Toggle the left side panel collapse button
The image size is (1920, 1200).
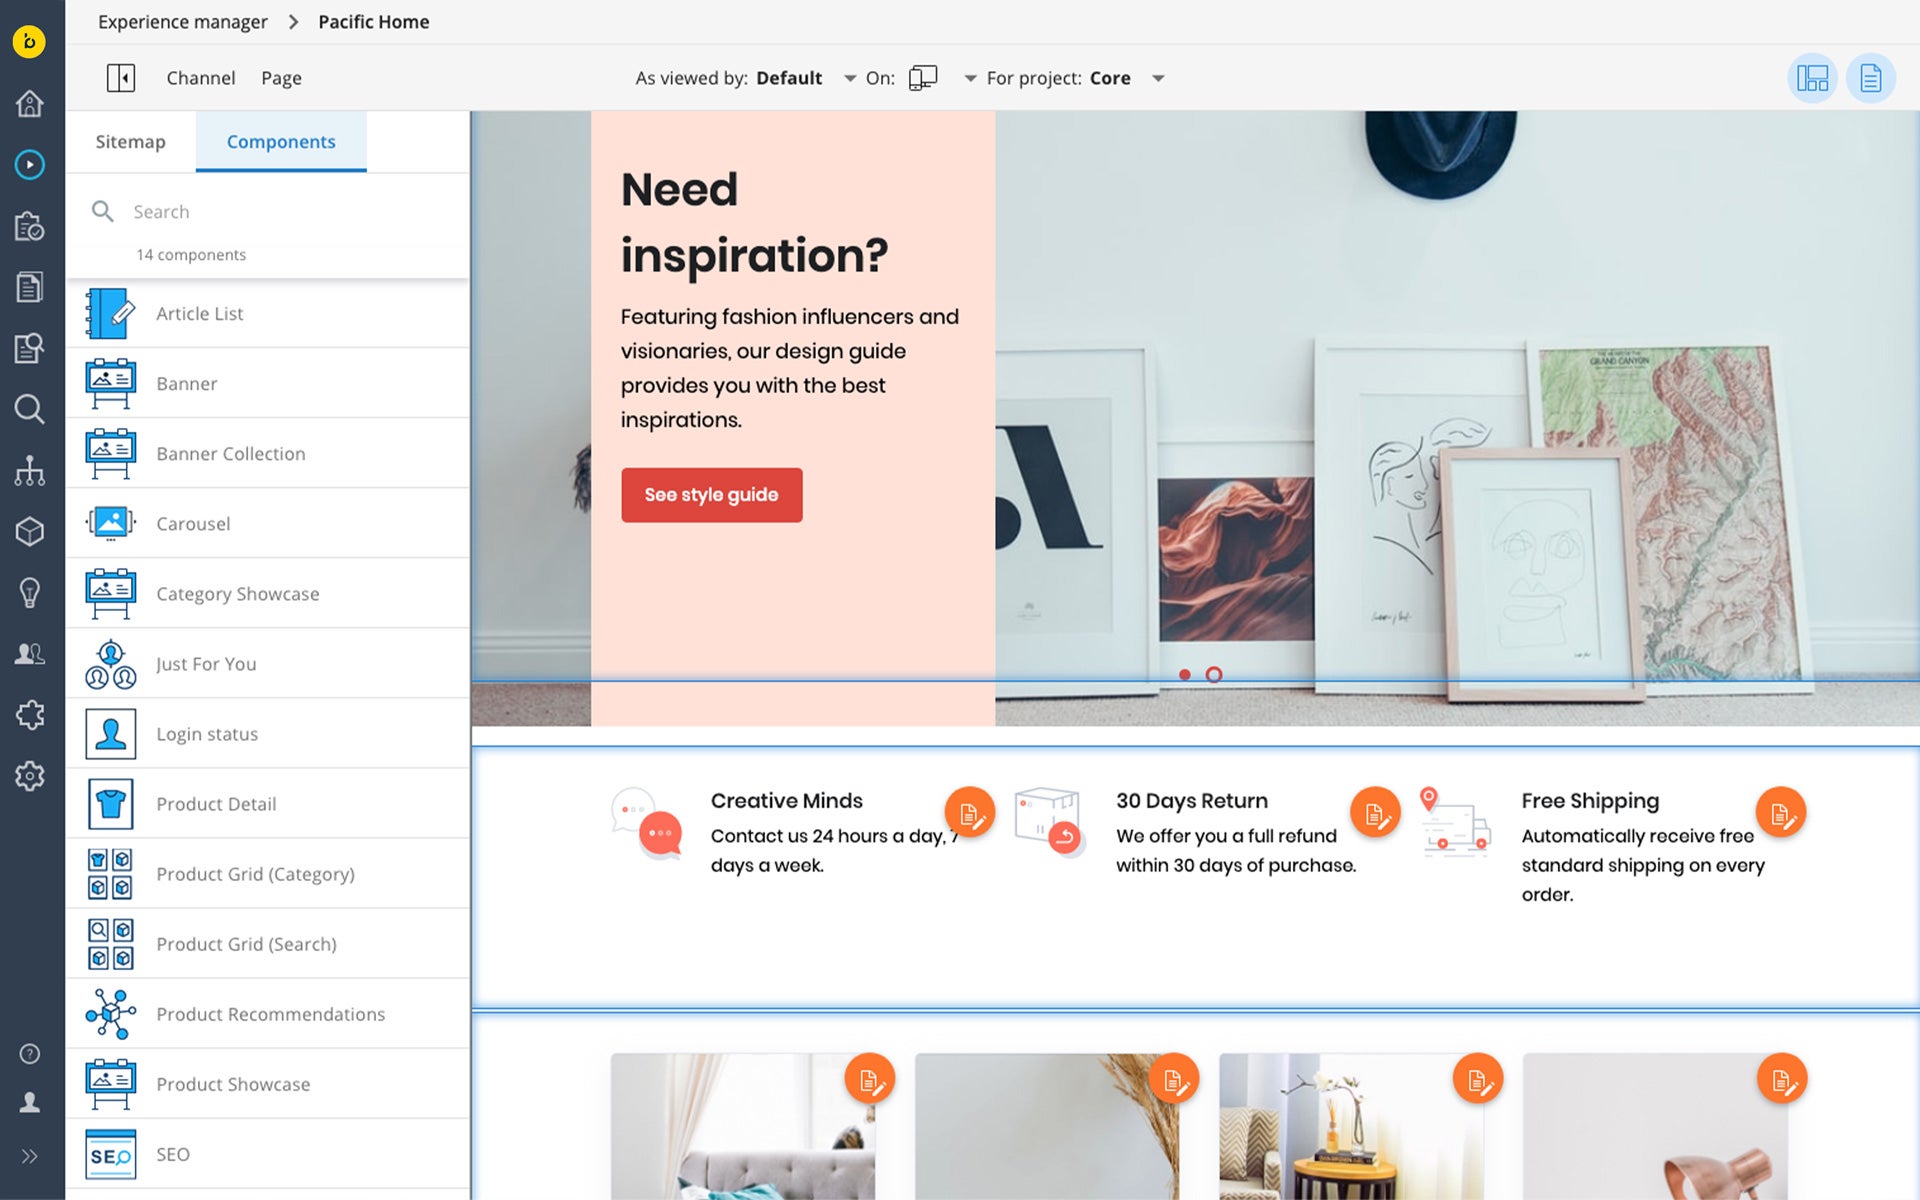click(x=120, y=78)
